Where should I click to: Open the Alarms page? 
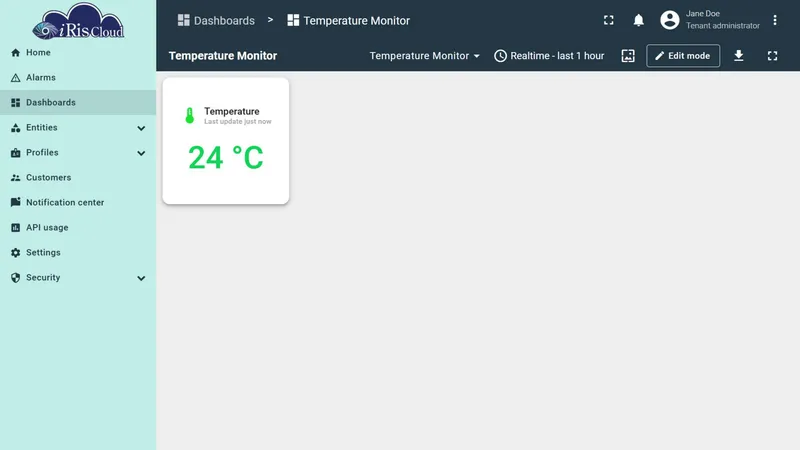click(78, 78)
